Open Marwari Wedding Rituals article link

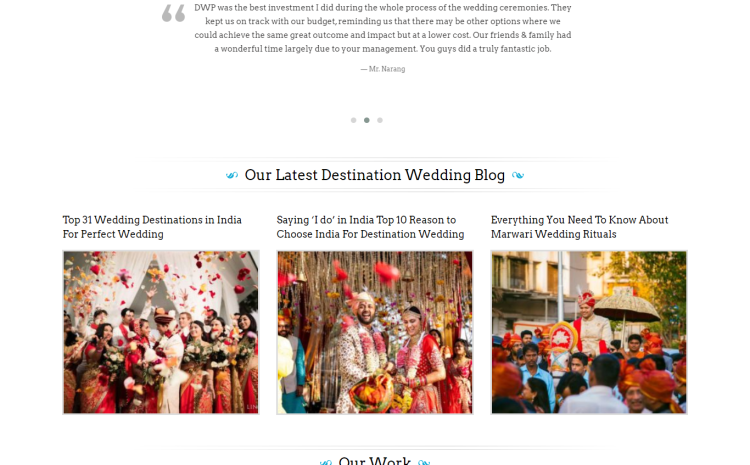click(579, 227)
